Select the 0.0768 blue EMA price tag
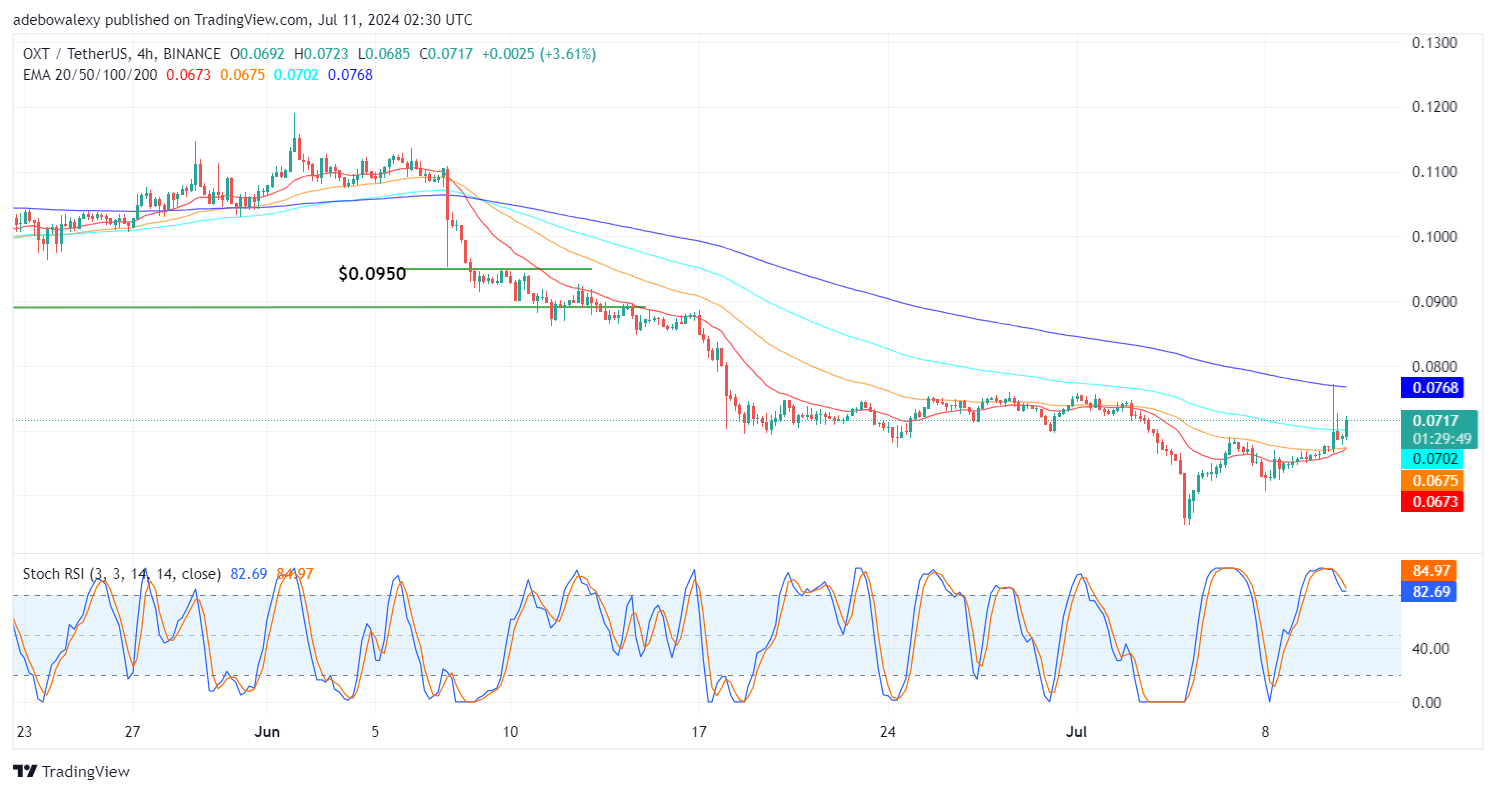 coord(1434,388)
